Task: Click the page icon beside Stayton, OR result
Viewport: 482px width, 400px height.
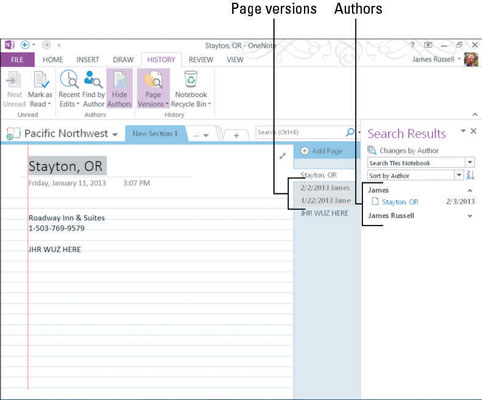Action: click(x=375, y=201)
